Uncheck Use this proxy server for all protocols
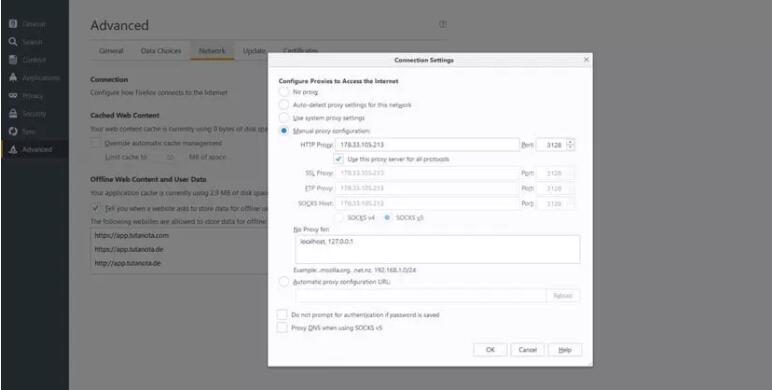The width and height of the screenshot is (772, 390). (x=339, y=159)
